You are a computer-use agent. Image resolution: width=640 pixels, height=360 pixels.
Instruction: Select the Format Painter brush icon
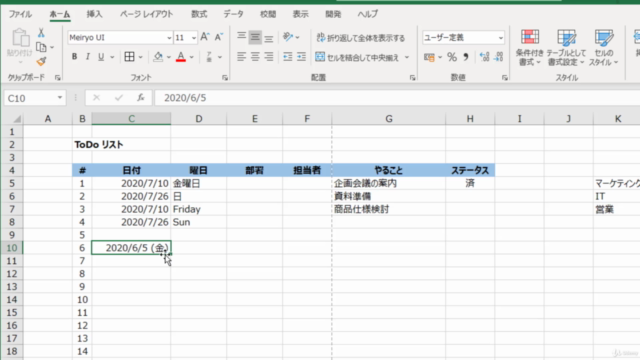tap(41, 62)
